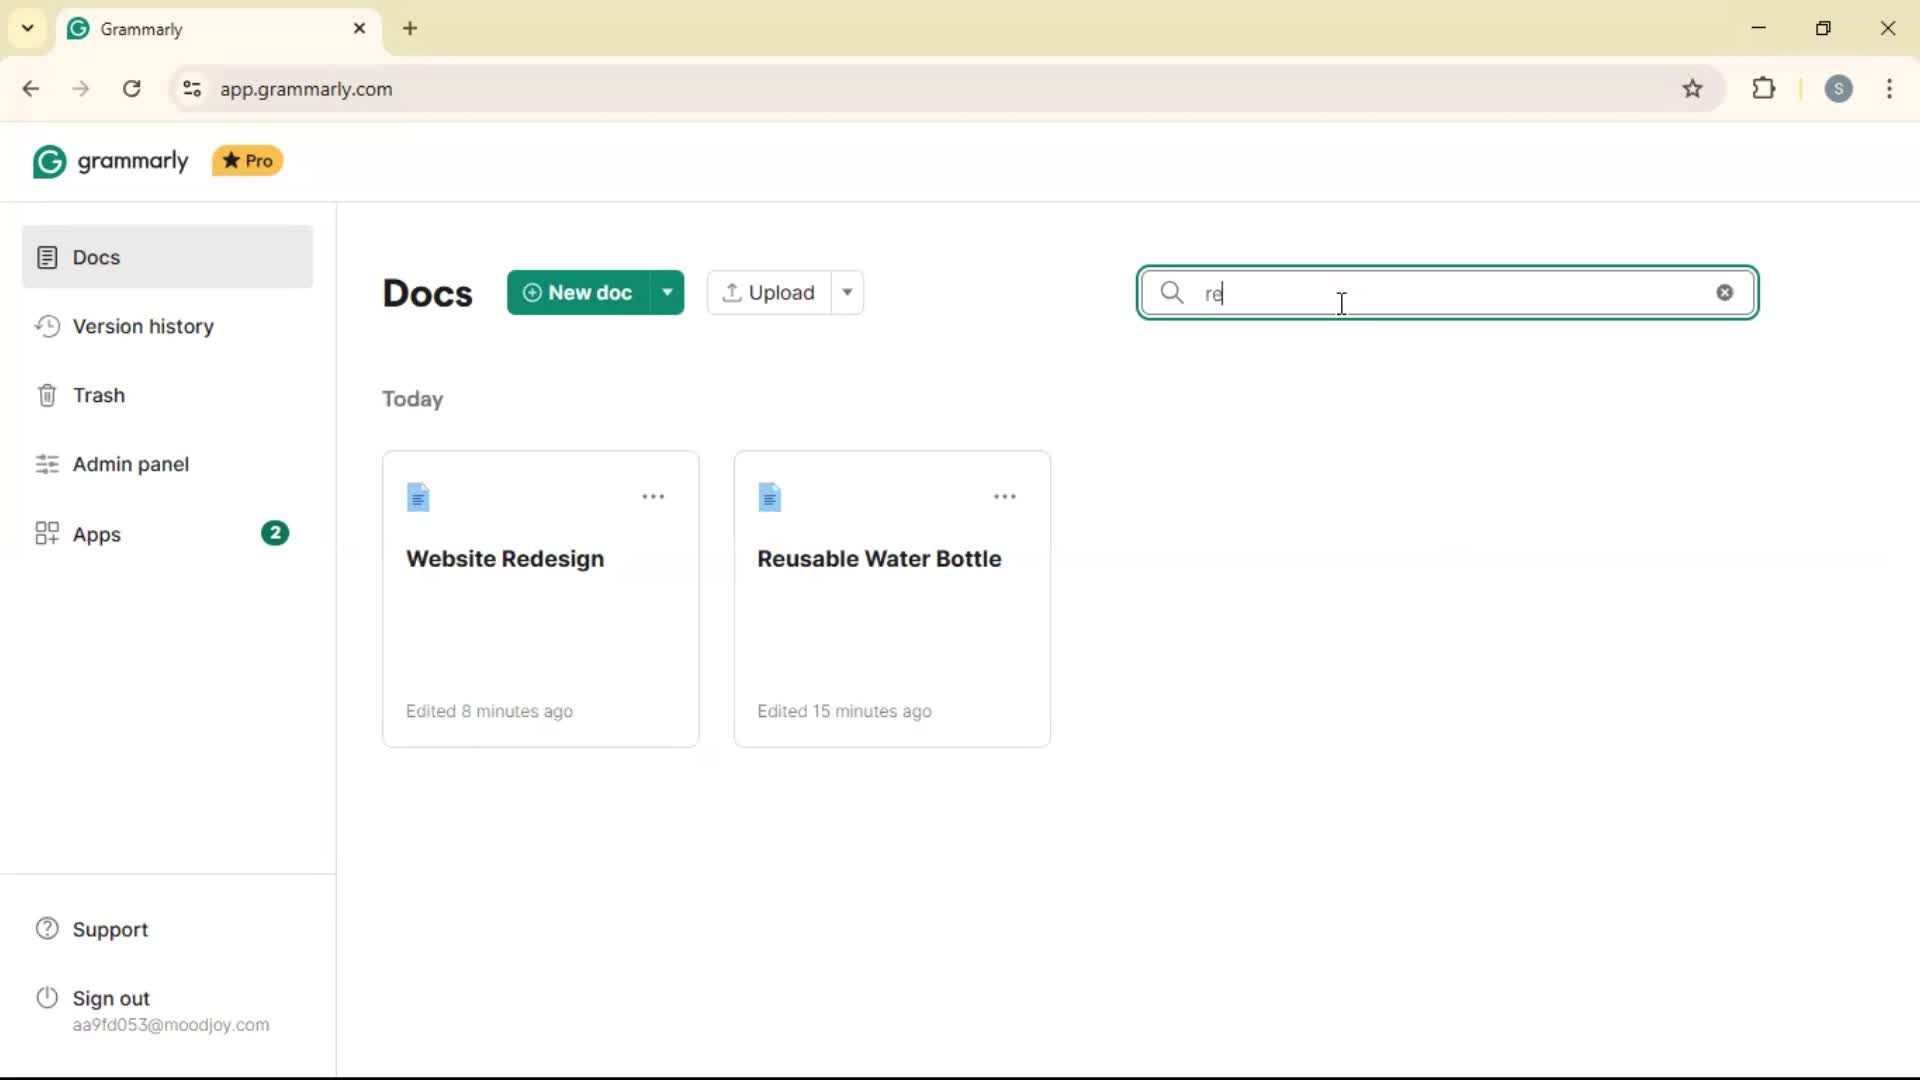Click the Website Redesign document icon
The width and height of the screenshot is (1920, 1080).
(419, 497)
